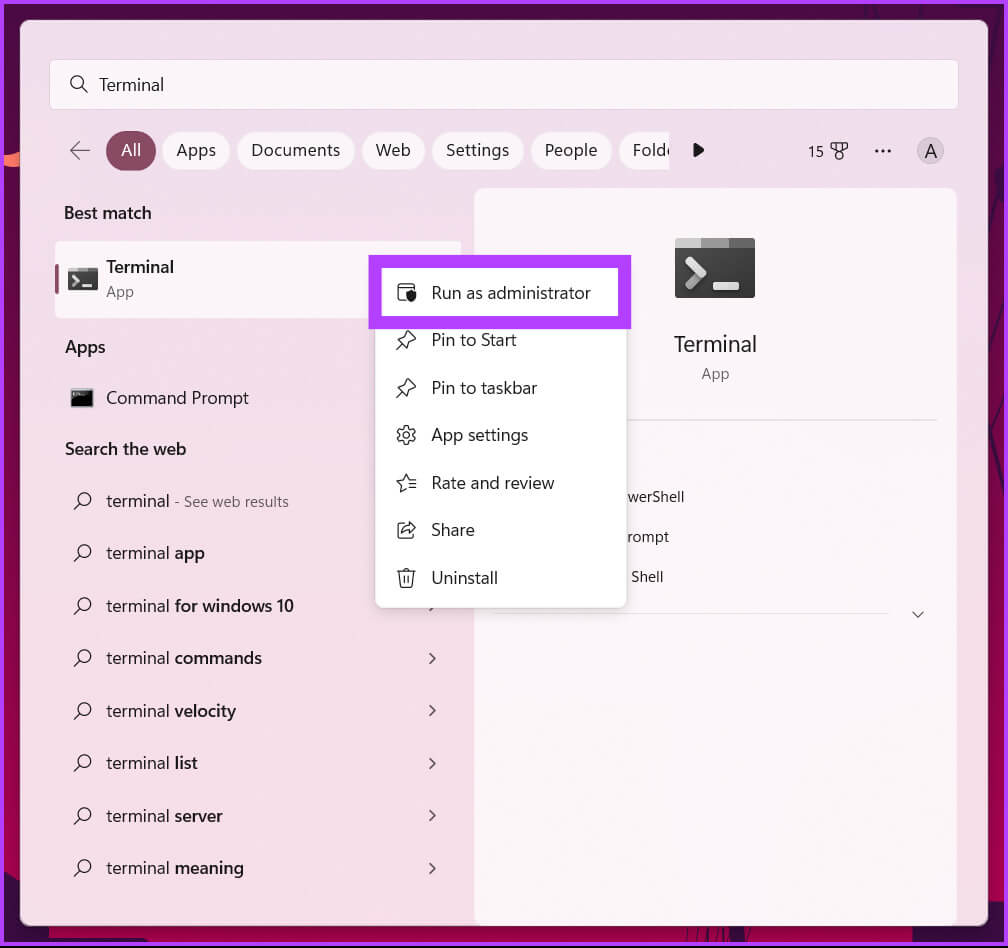Choose Pin to Start in the context menu
This screenshot has height=948, width=1008.
500,340
